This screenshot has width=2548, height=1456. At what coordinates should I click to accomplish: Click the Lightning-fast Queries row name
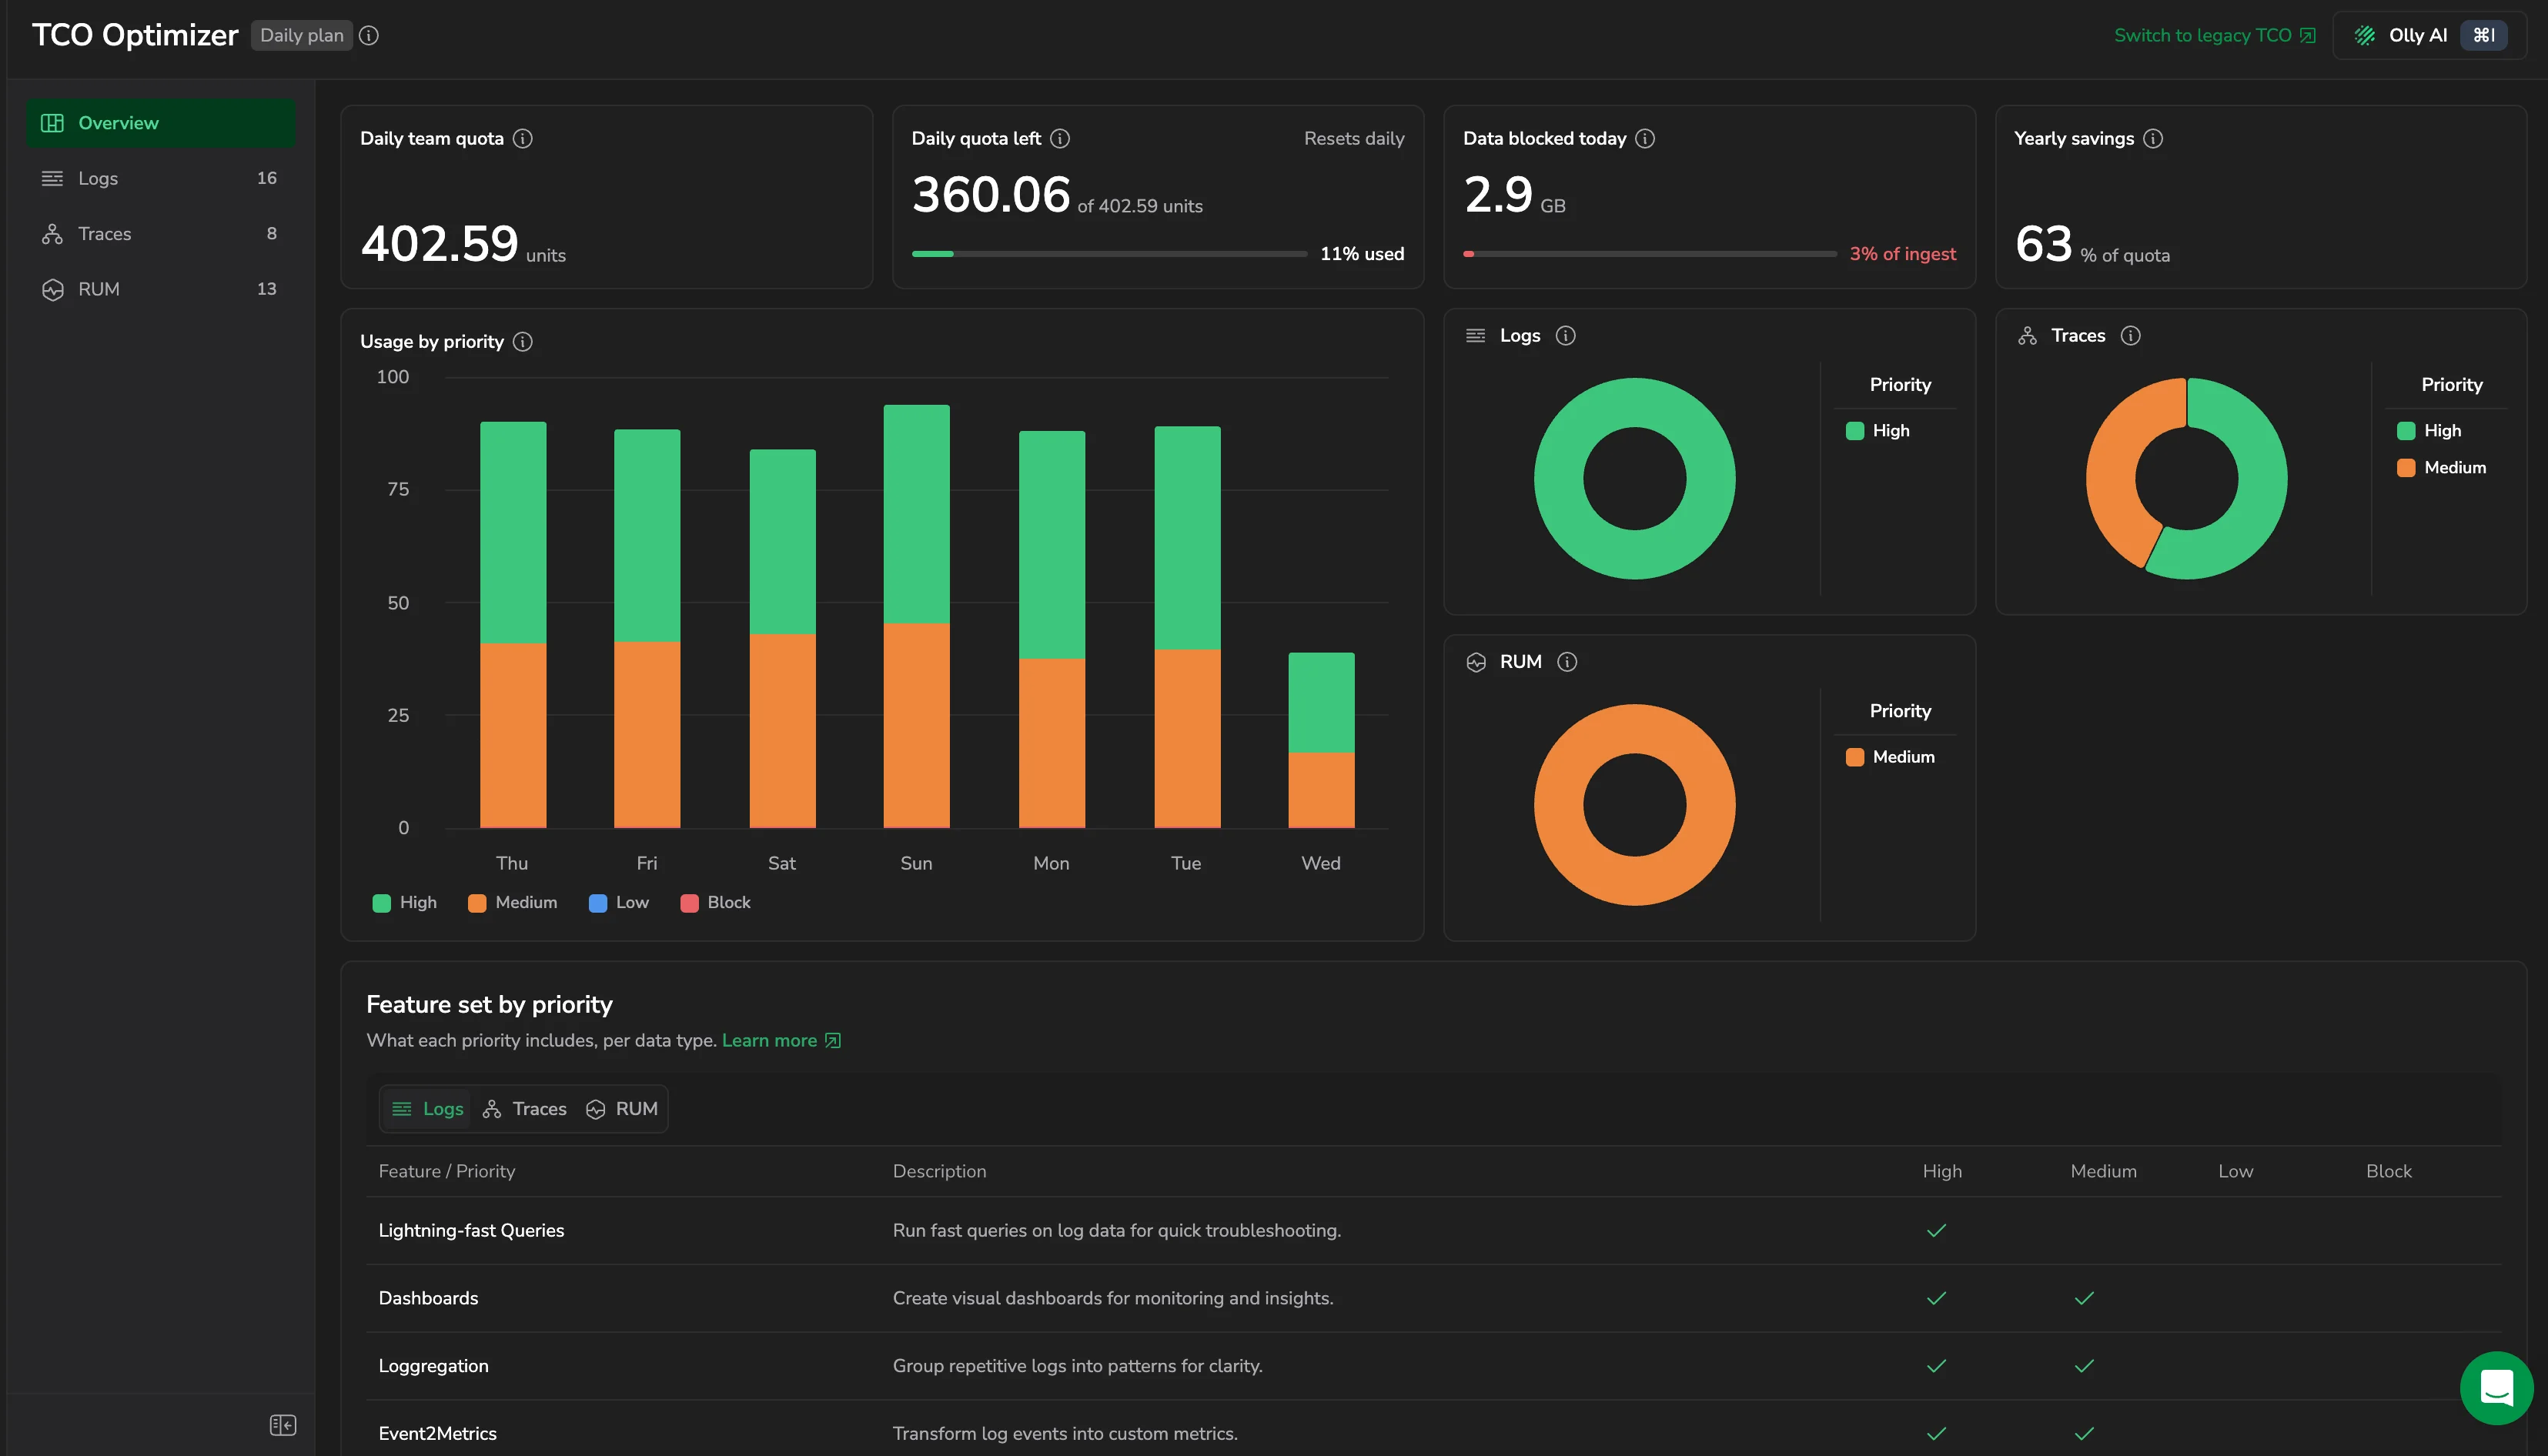click(471, 1230)
